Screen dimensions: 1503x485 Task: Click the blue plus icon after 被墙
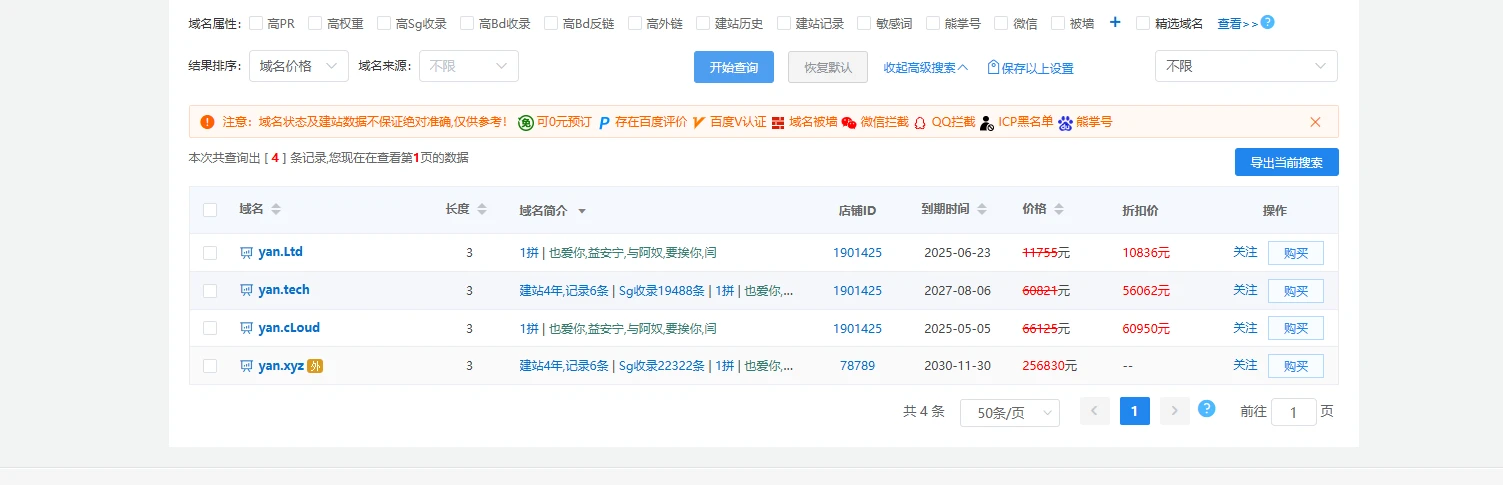[1115, 23]
